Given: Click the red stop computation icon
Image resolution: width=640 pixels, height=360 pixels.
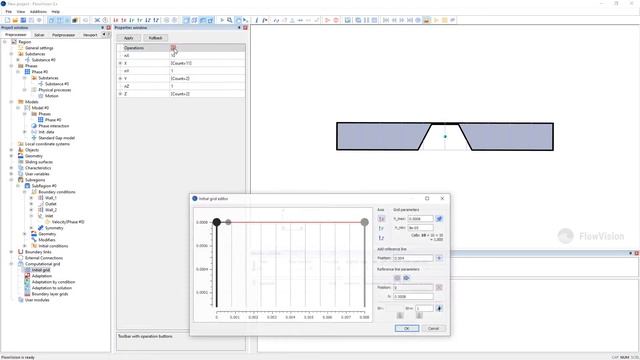Looking at the screenshot, I should click(336, 20).
